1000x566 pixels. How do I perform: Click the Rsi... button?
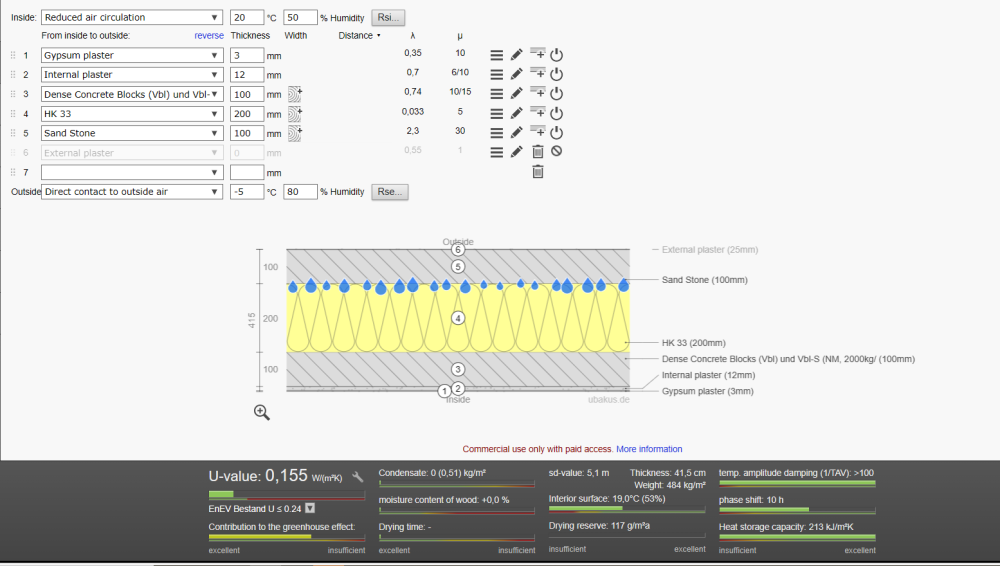pyautogui.click(x=388, y=17)
